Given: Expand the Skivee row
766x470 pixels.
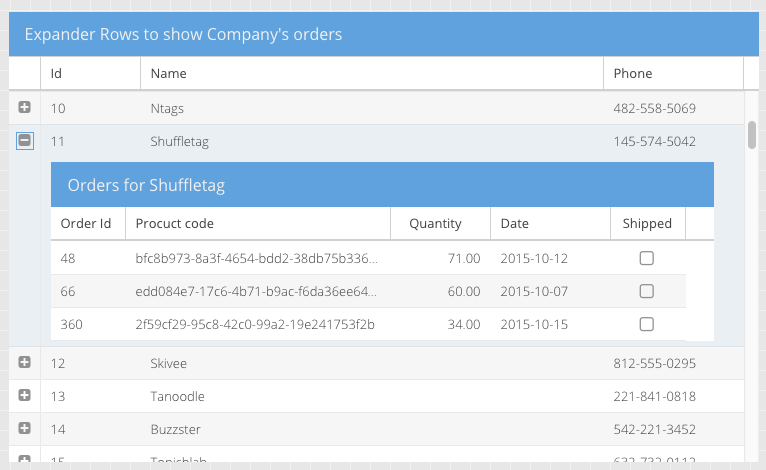Looking at the screenshot, I should click(25, 363).
